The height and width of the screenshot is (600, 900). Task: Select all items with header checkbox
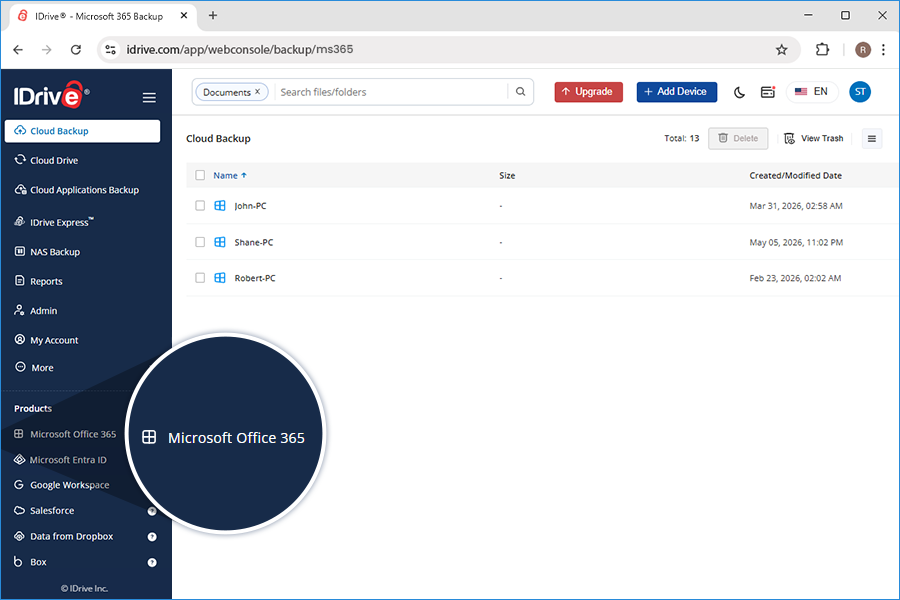click(200, 175)
